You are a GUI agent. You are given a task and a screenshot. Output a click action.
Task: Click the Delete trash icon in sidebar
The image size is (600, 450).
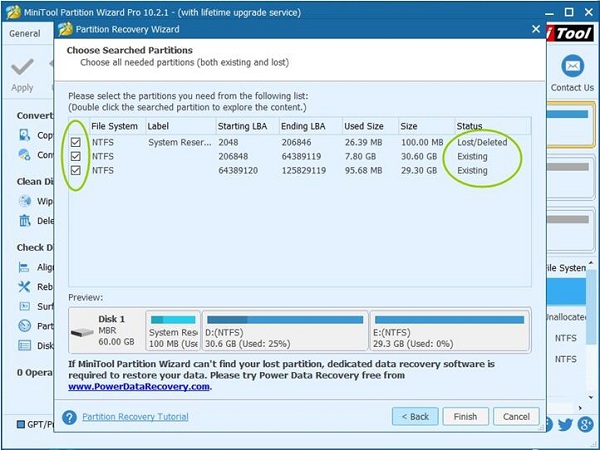point(25,220)
